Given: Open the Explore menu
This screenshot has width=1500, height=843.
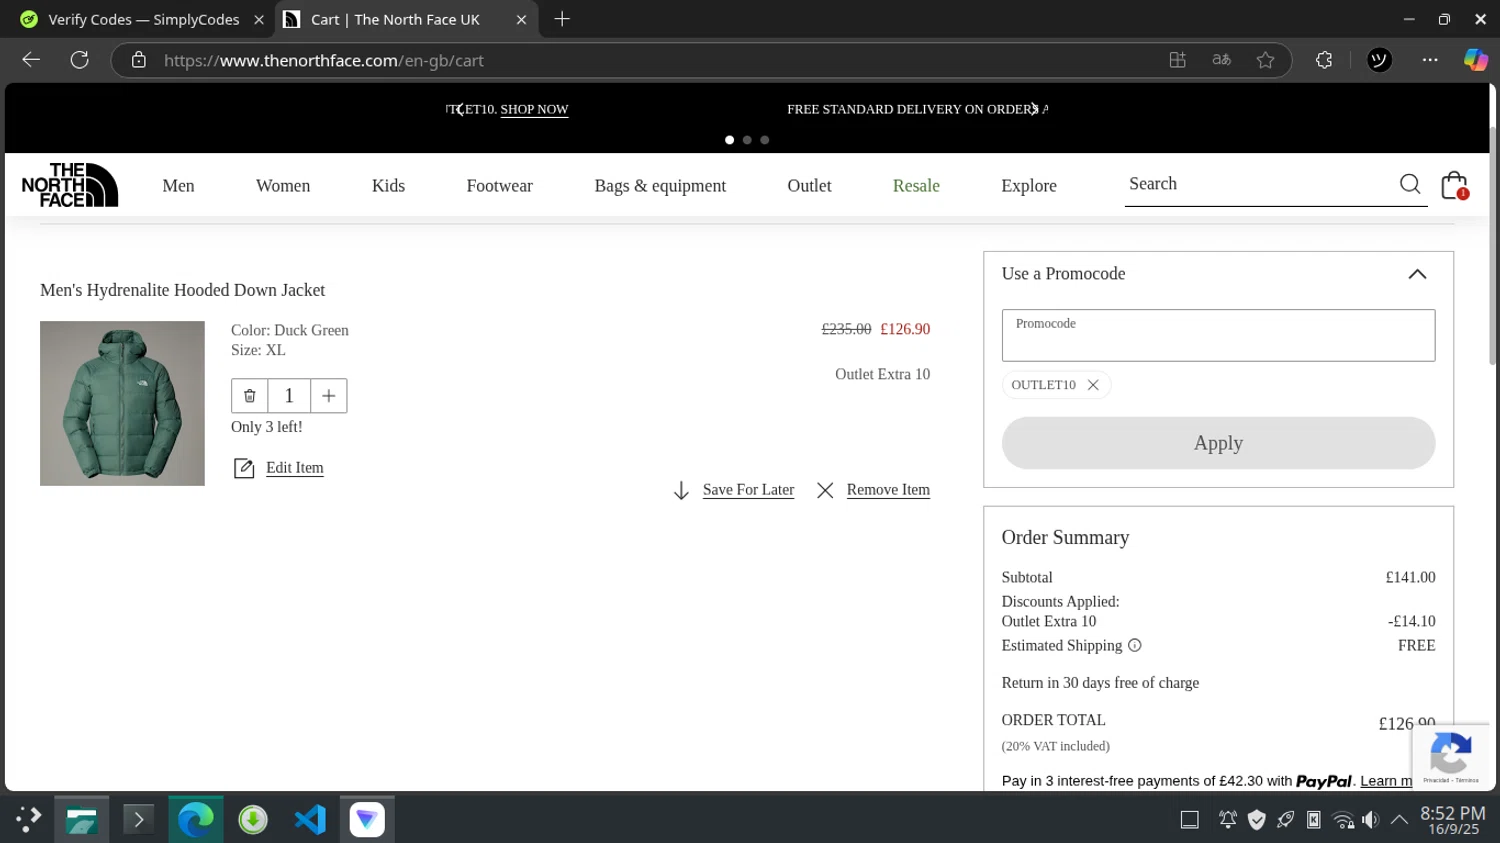Looking at the screenshot, I should tap(1029, 186).
